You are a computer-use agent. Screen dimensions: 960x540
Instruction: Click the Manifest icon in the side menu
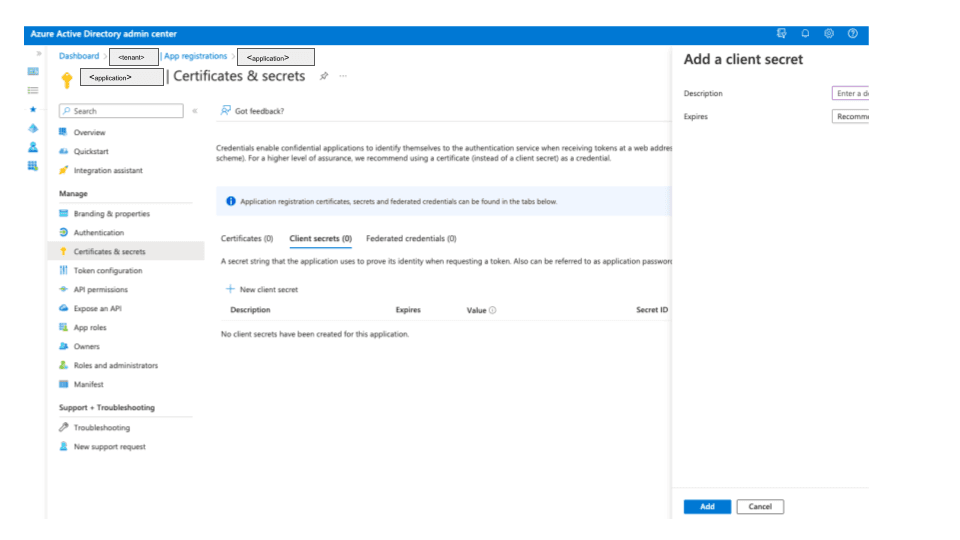pyautogui.click(x=63, y=384)
